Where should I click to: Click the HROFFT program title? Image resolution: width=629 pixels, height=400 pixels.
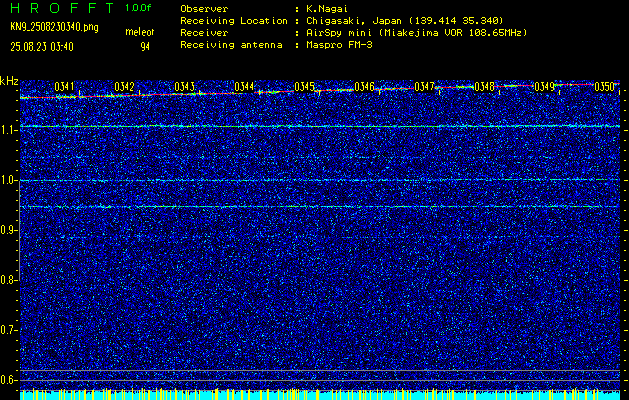pos(61,8)
